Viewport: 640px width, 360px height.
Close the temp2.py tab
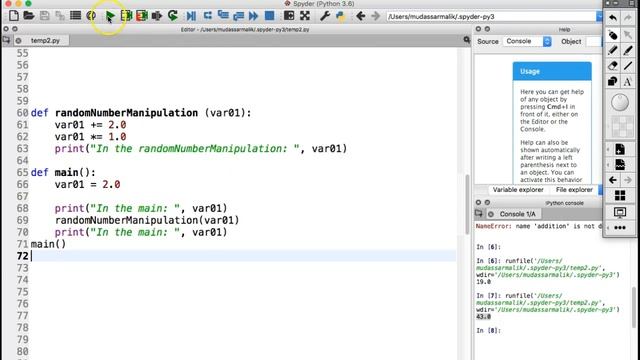point(18,40)
